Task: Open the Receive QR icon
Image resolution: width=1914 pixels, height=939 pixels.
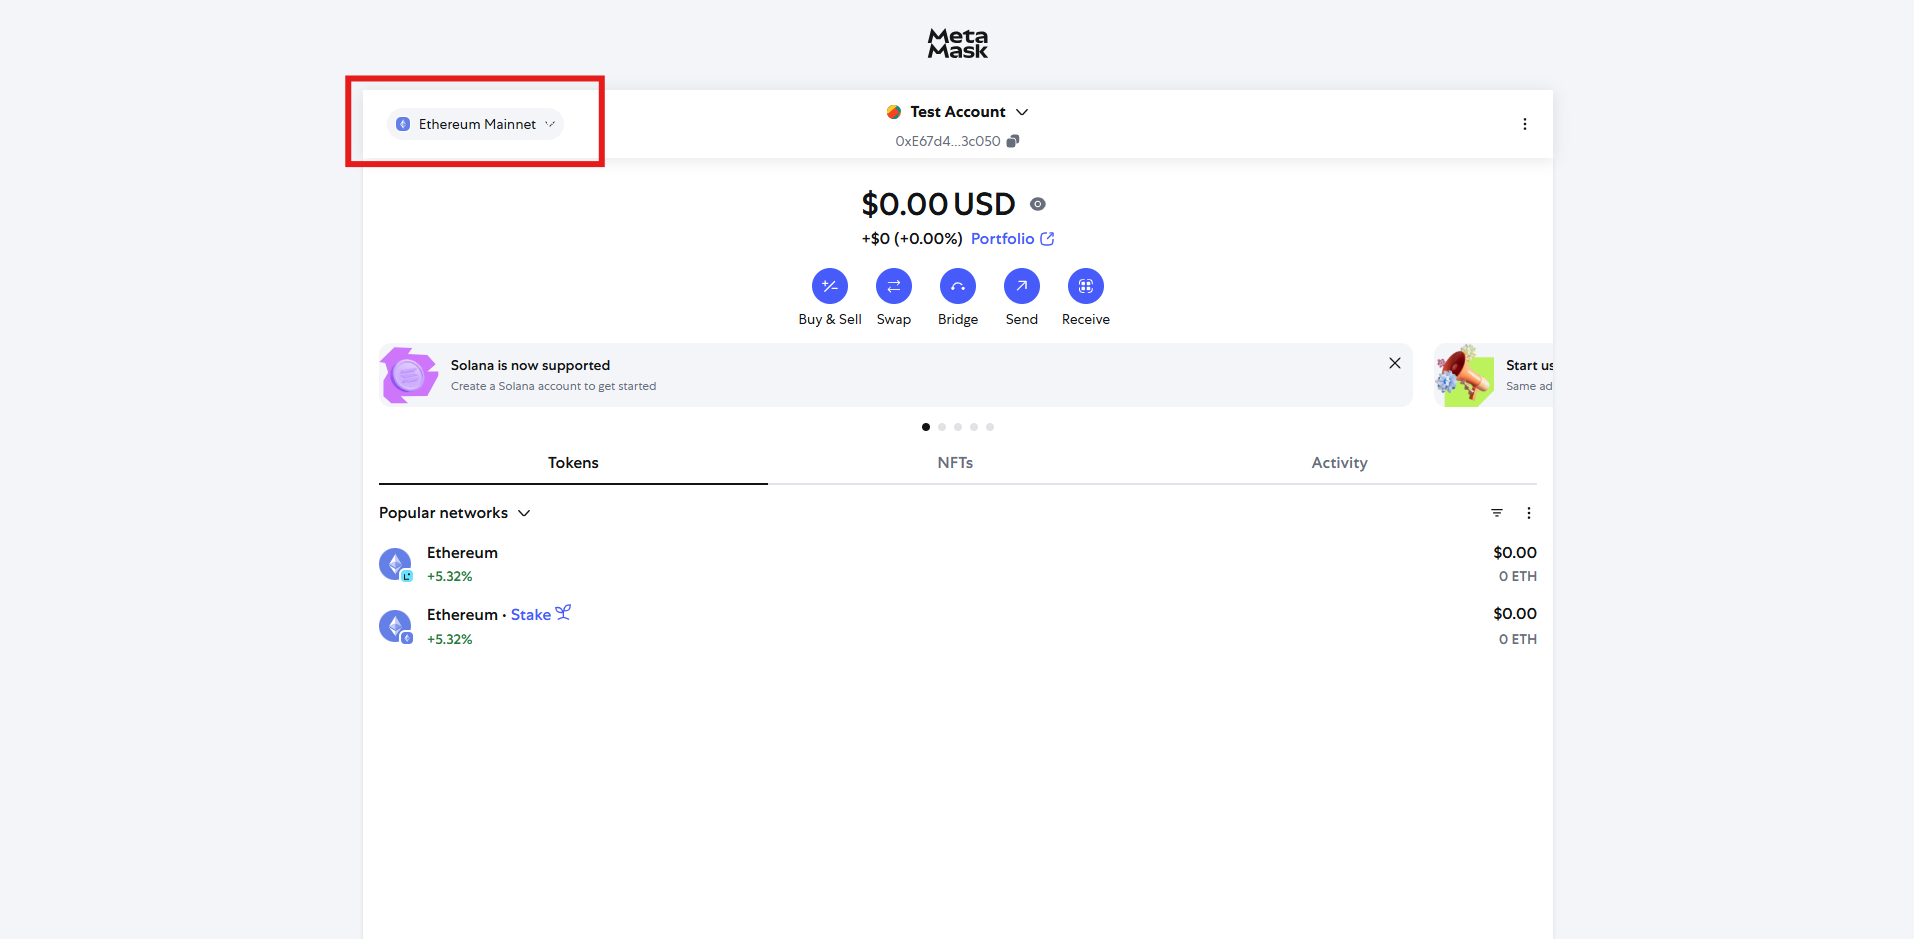Action: [1085, 286]
